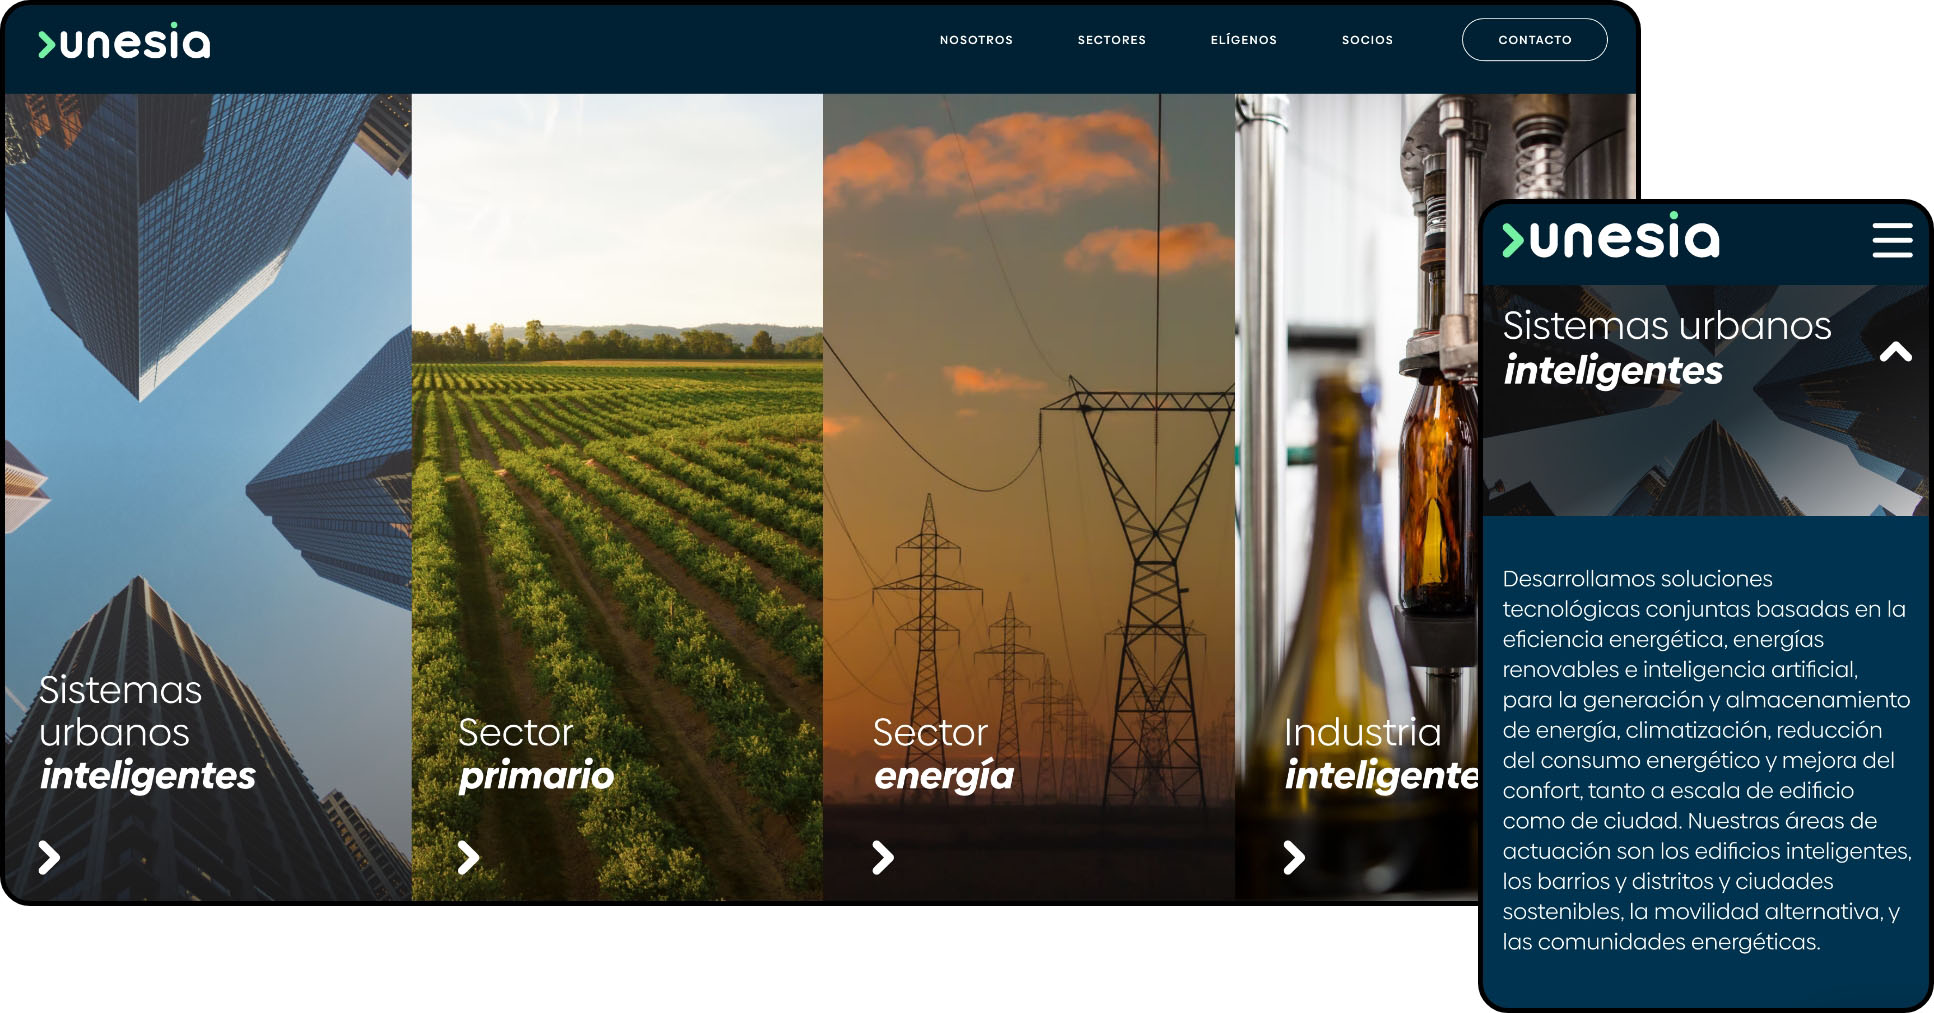Open the Nosotros menu item
The width and height of the screenshot is (1934, 1013).
pos(976,40)
